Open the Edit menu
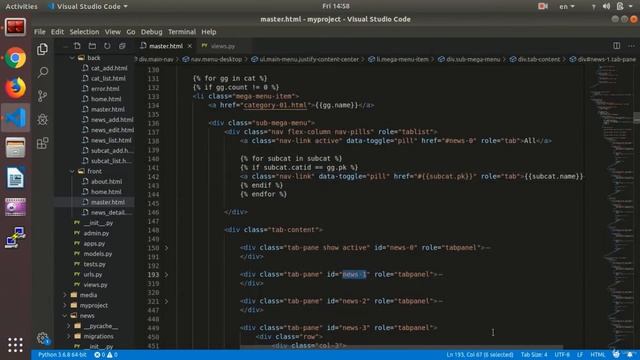Image resolution: width=640 pixels, height=360 pixels. (57, 32)
